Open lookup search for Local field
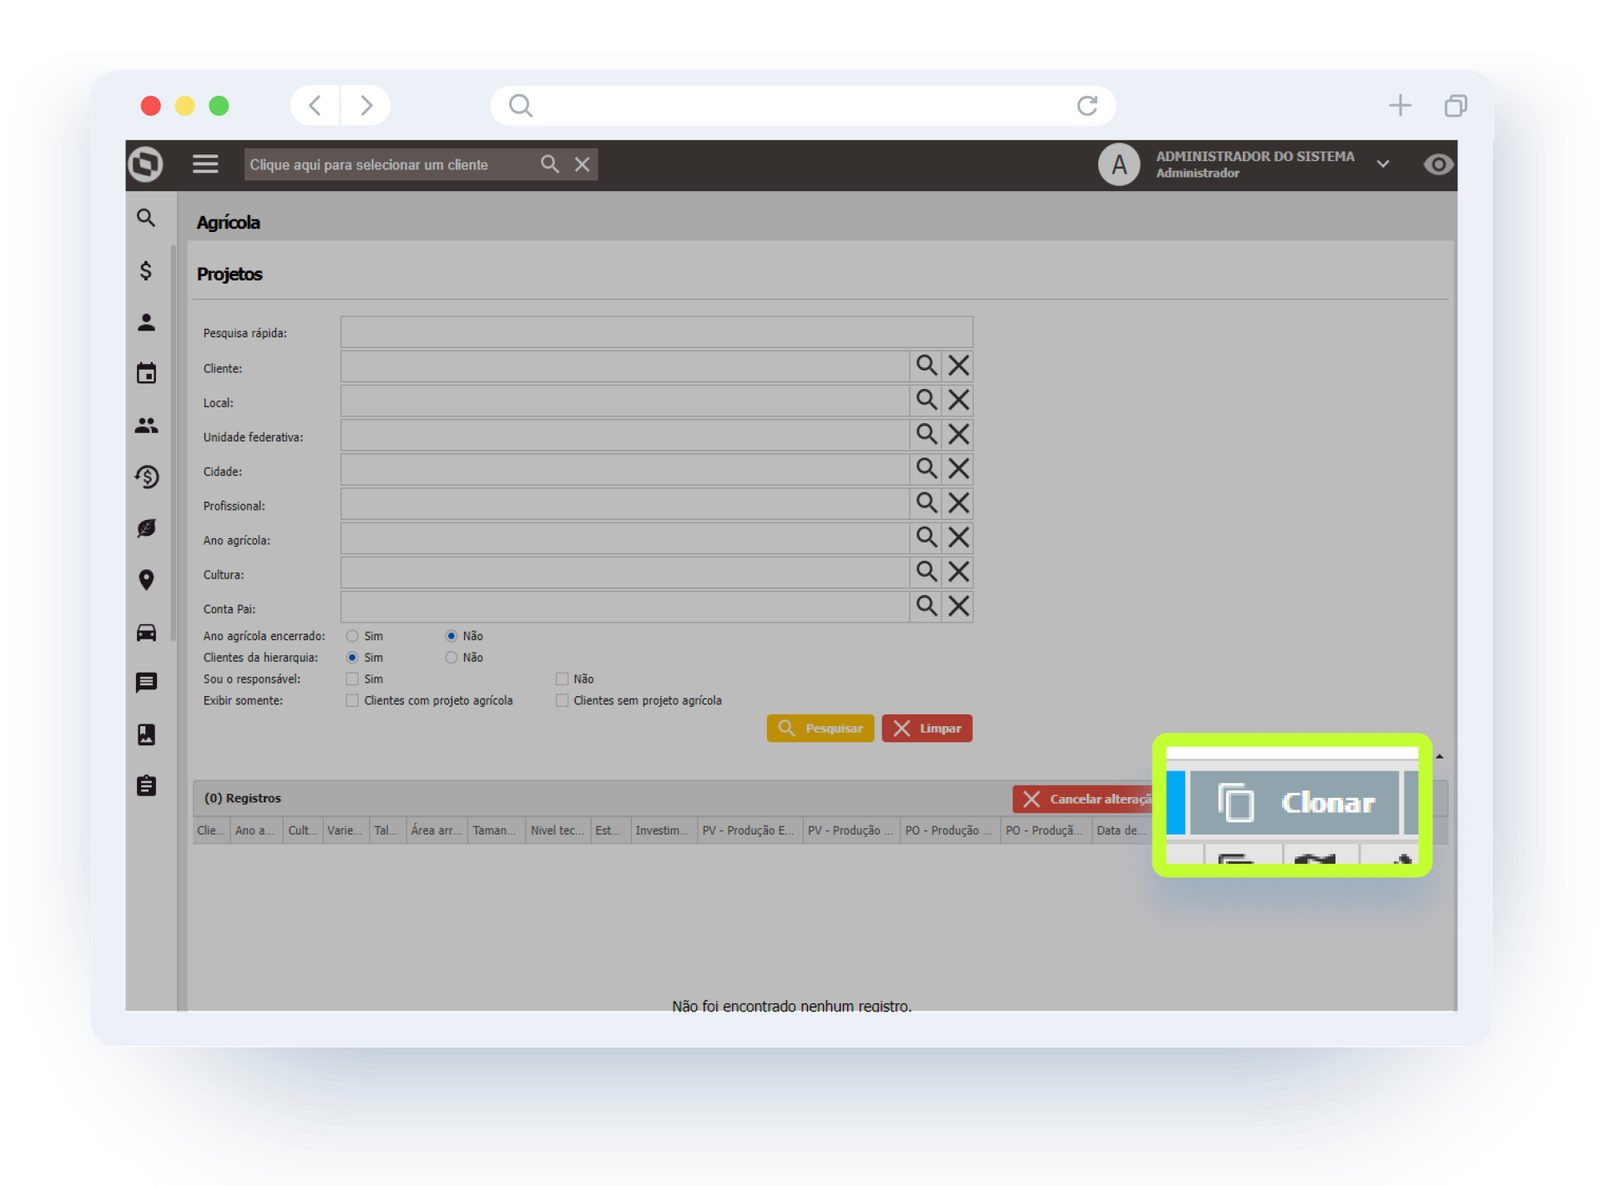Screen dimensions: 1600x1186 [927, 400]
